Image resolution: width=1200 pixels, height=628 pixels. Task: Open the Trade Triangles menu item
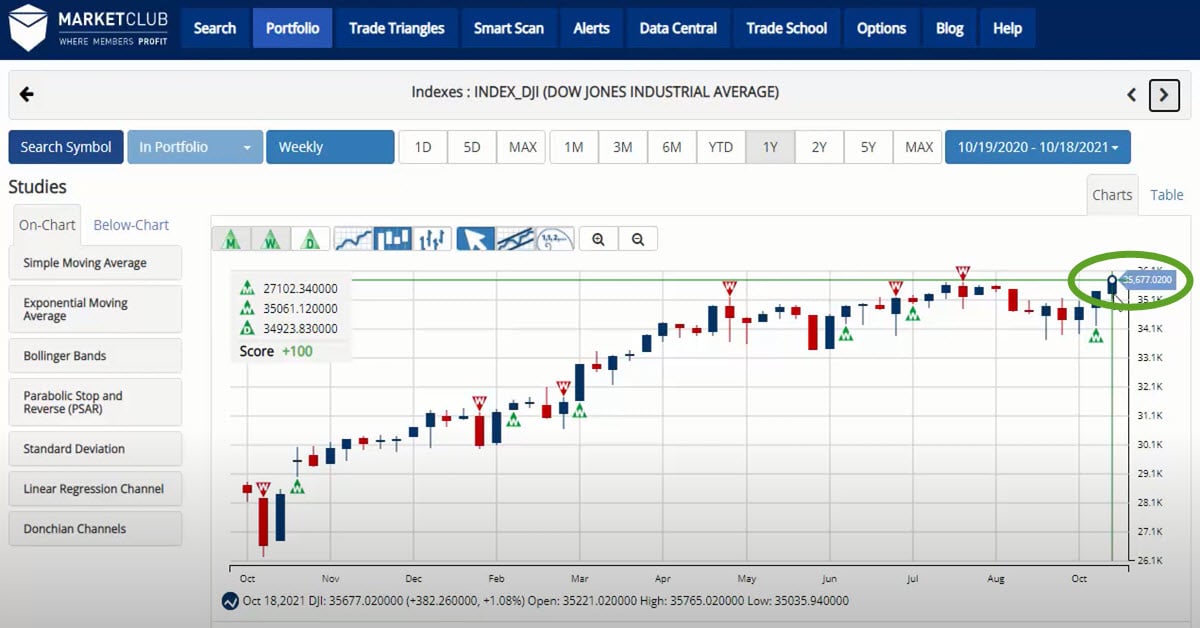click(x=396, y=28)
